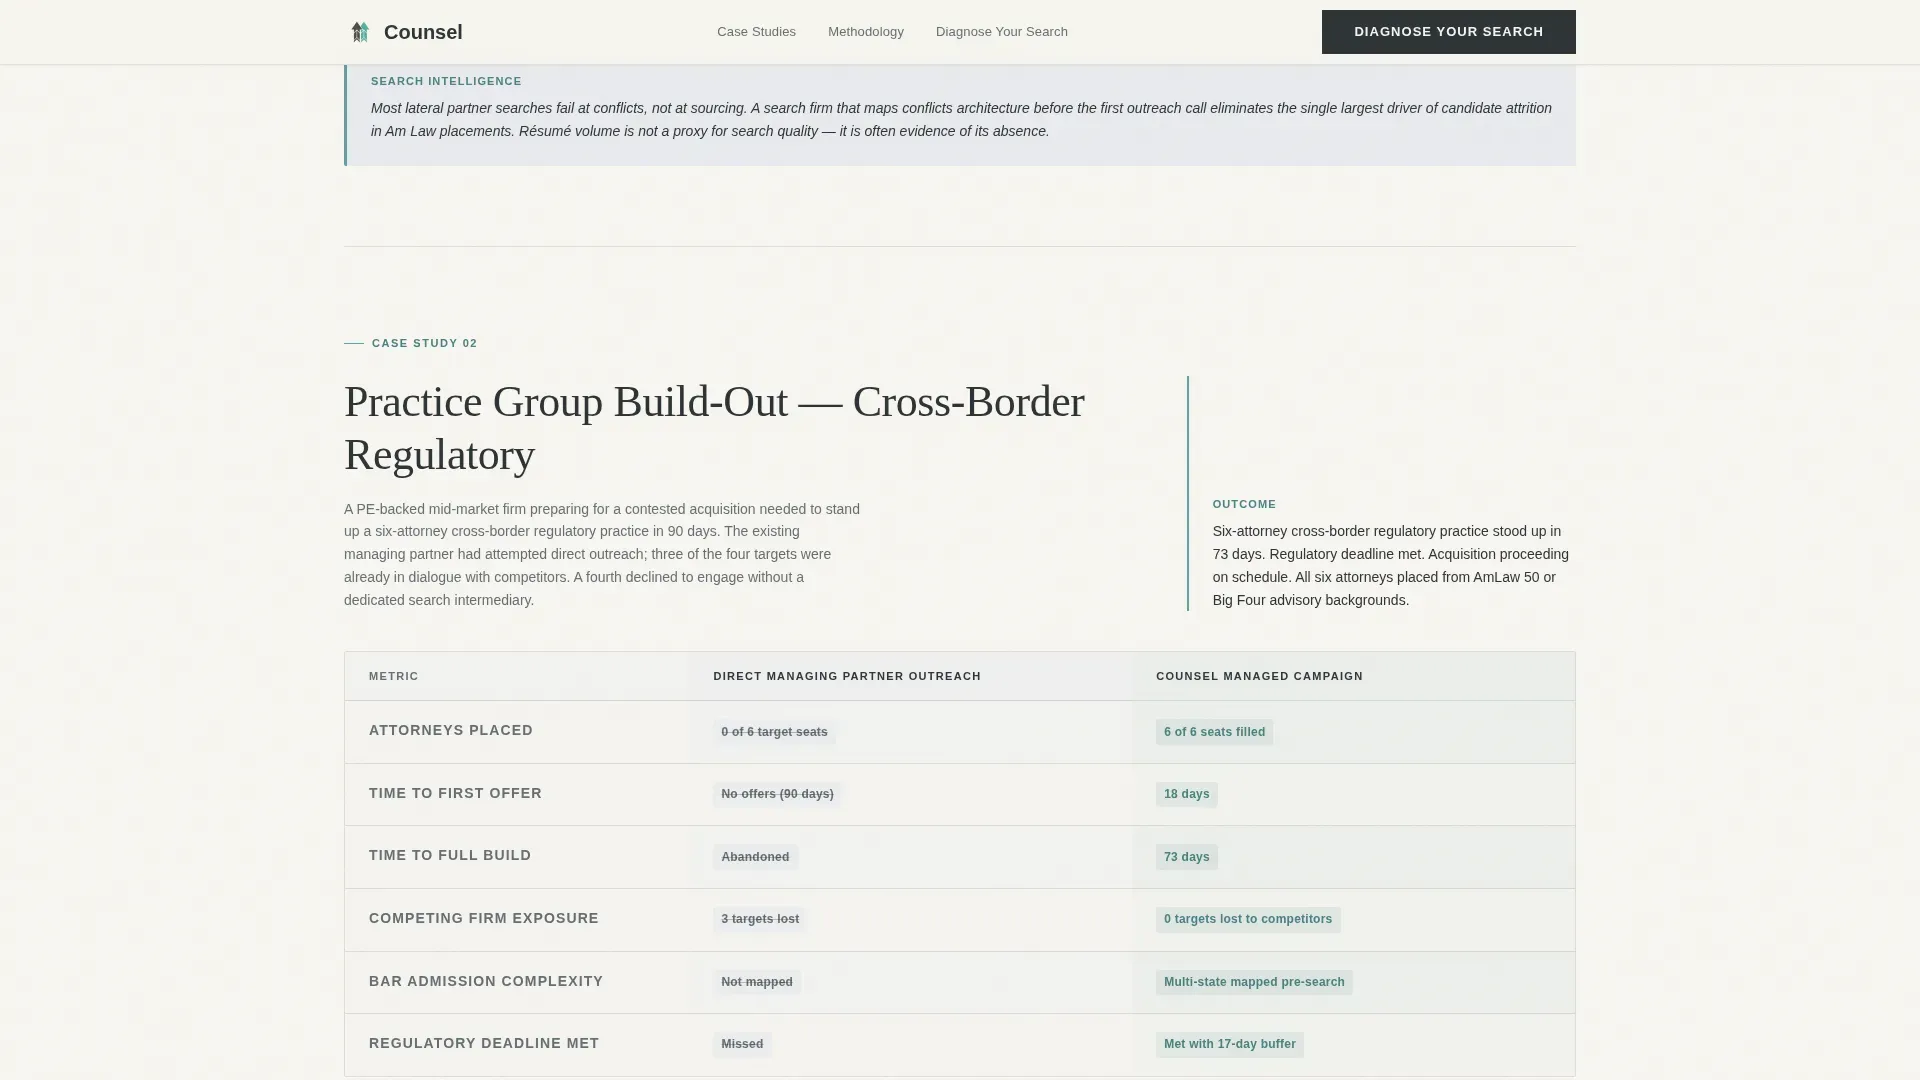Click '0 targets lost to competitors' badge
Screen dimensions: 1920x1080
pos(1248,919)
